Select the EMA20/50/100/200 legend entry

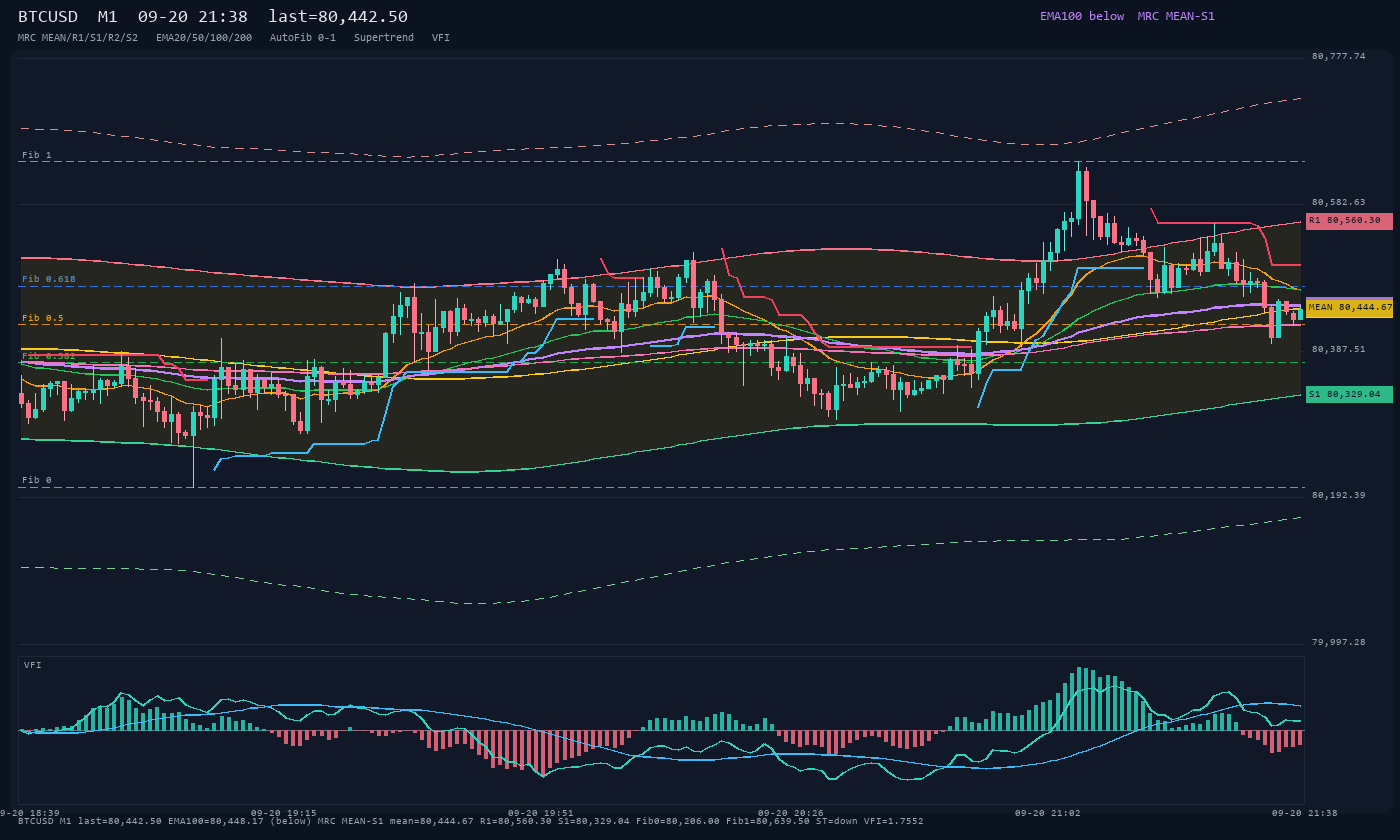point(204,37)
